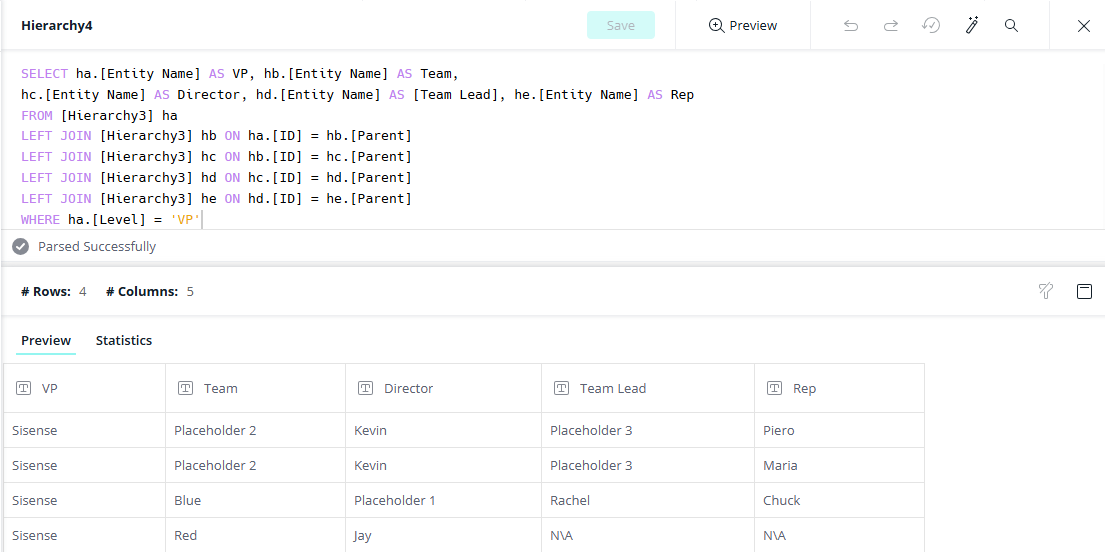Select the Placeholder 1 cell in Director column
This screenshot has width=1105, height=552.
coord(395,500)
